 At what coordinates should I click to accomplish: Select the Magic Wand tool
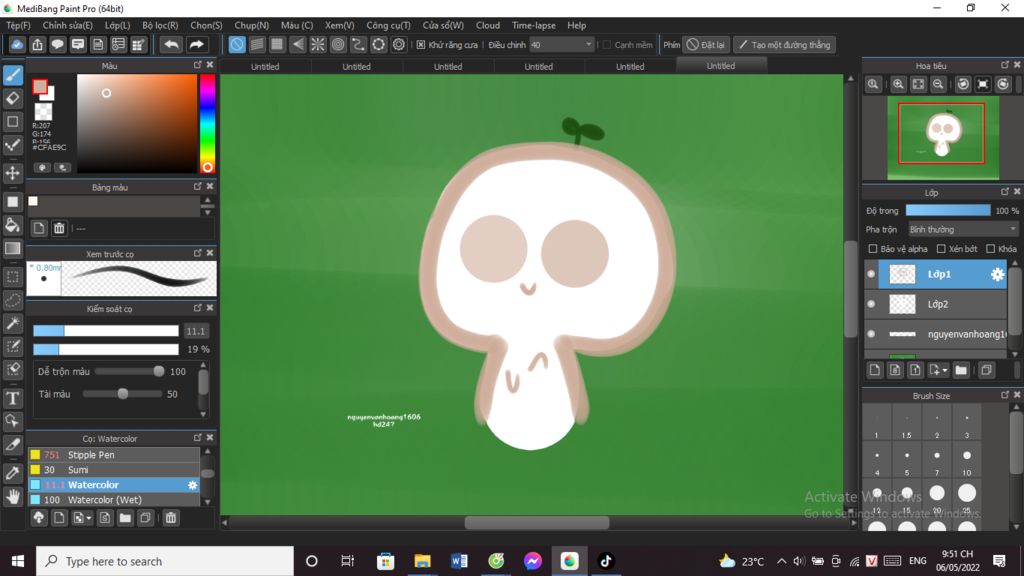coord(12,323)
